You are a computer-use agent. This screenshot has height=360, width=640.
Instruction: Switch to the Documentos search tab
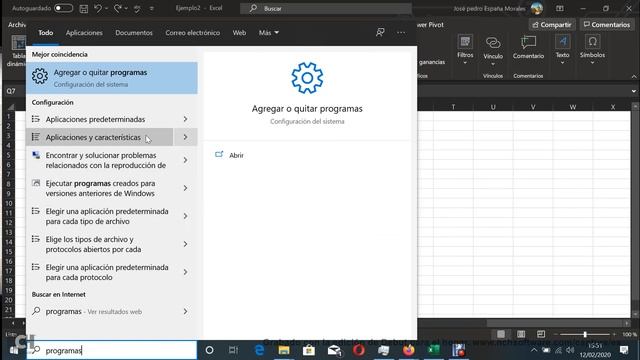[134, 33]
